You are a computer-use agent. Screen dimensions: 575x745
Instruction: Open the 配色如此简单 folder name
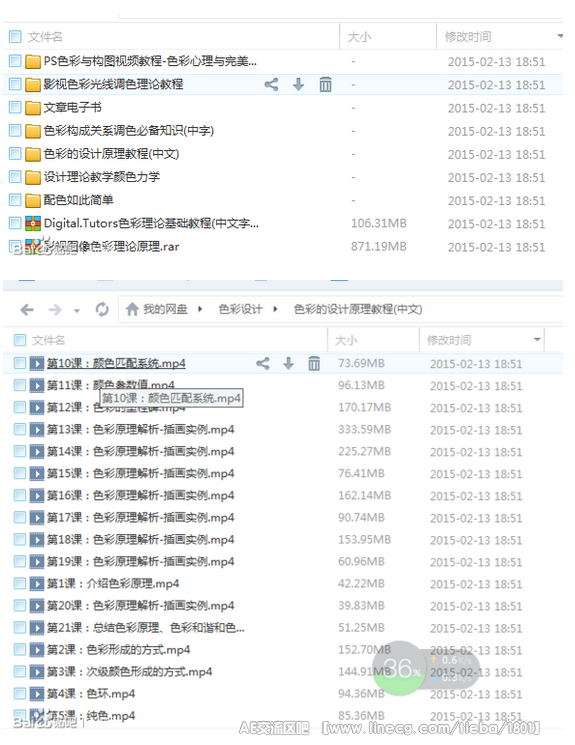(x=78, y=200)
